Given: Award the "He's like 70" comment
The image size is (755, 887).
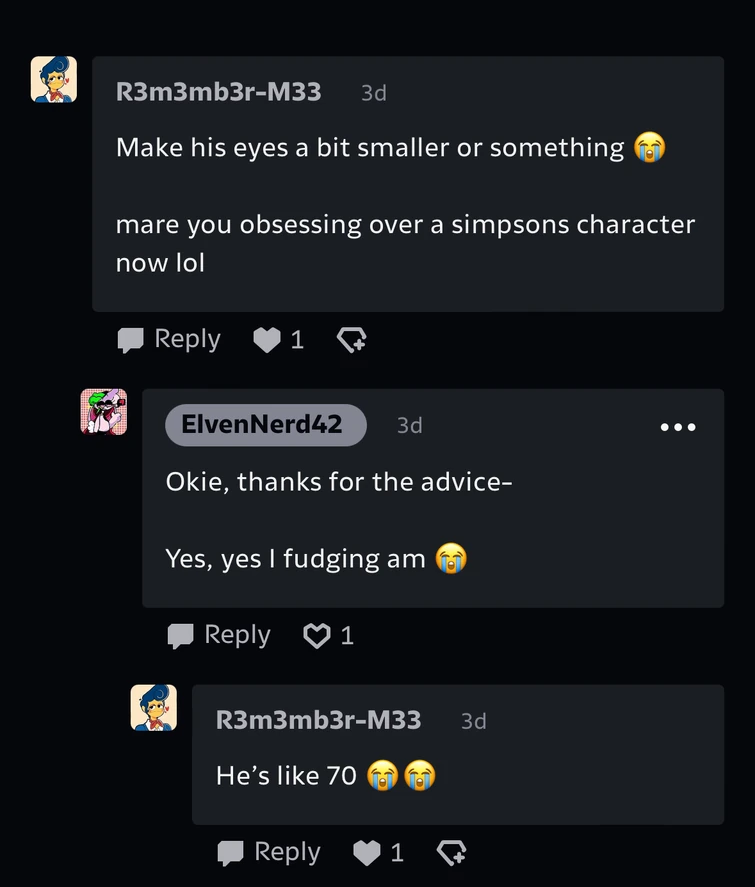Looking at the screenshot, I should [x=451, y=853].
